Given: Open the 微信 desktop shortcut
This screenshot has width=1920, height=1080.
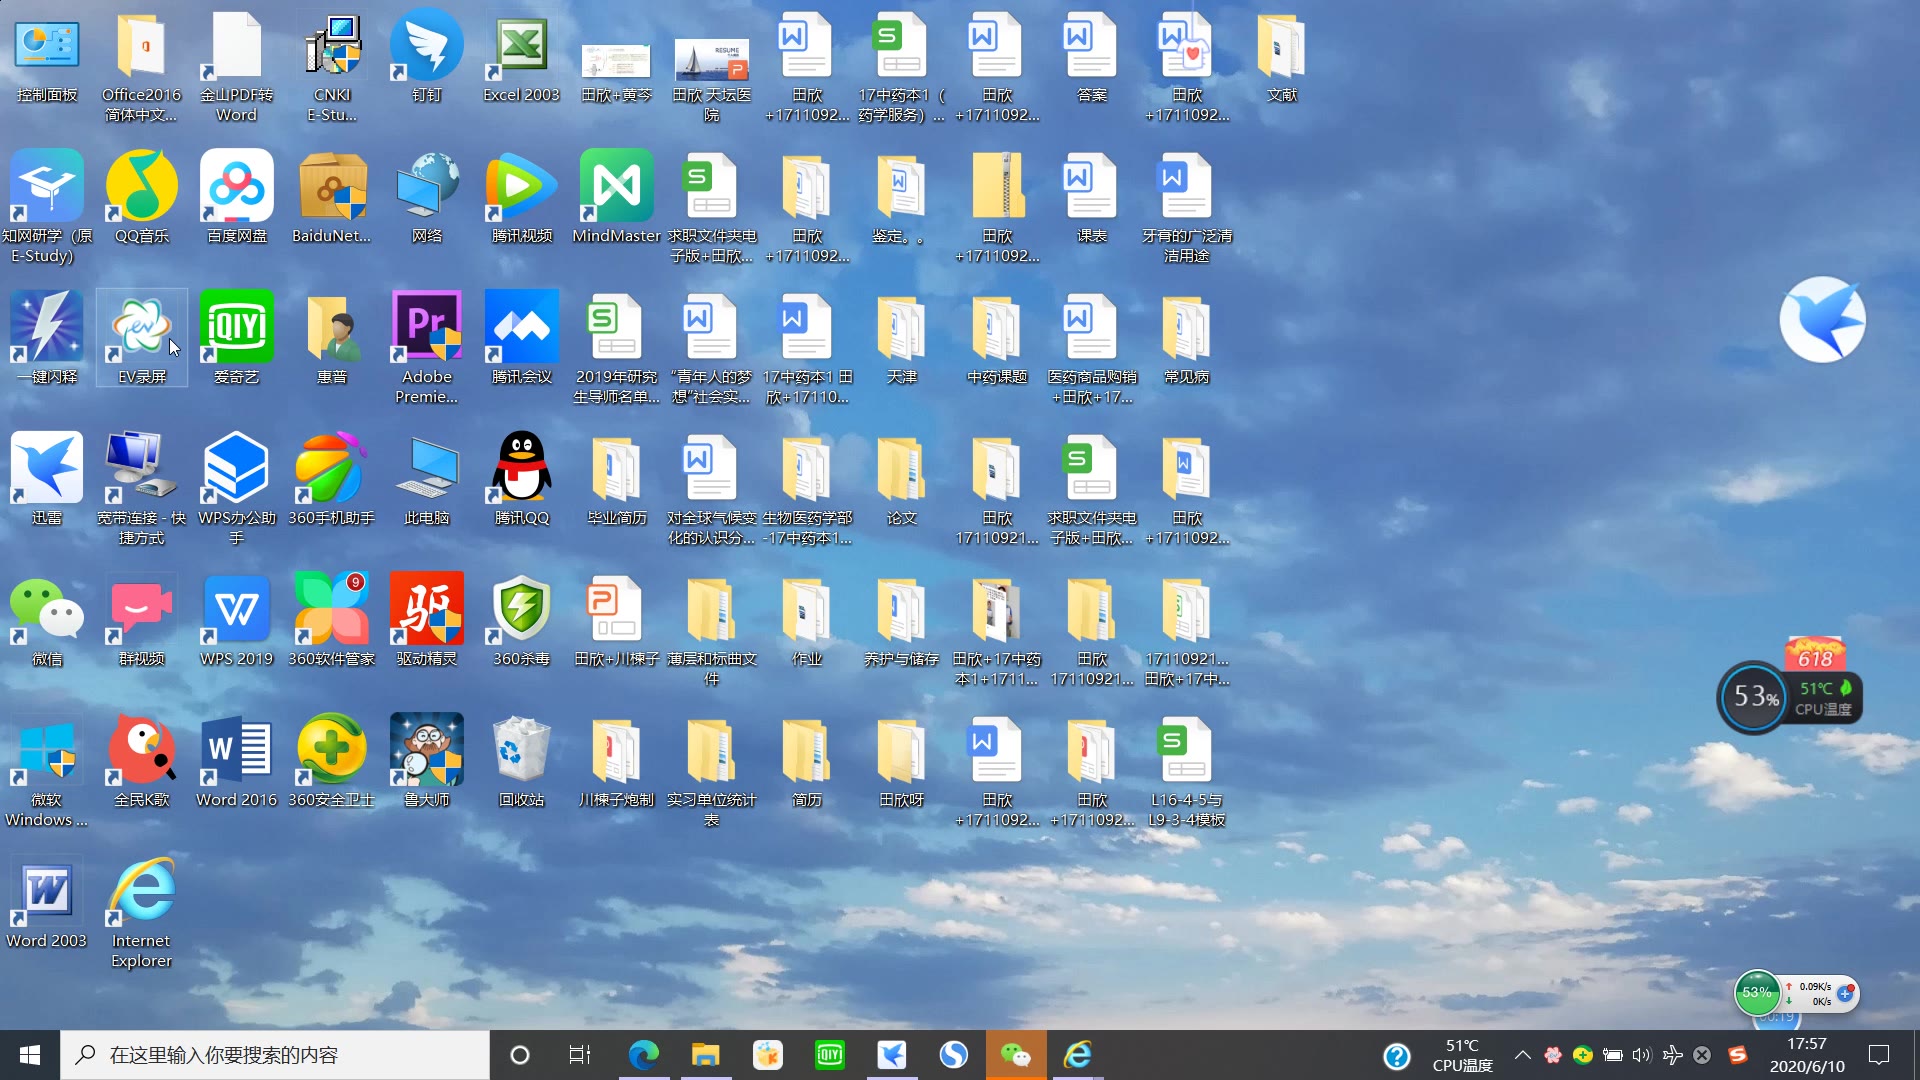Looking at the screenshot, I should 47,621.
